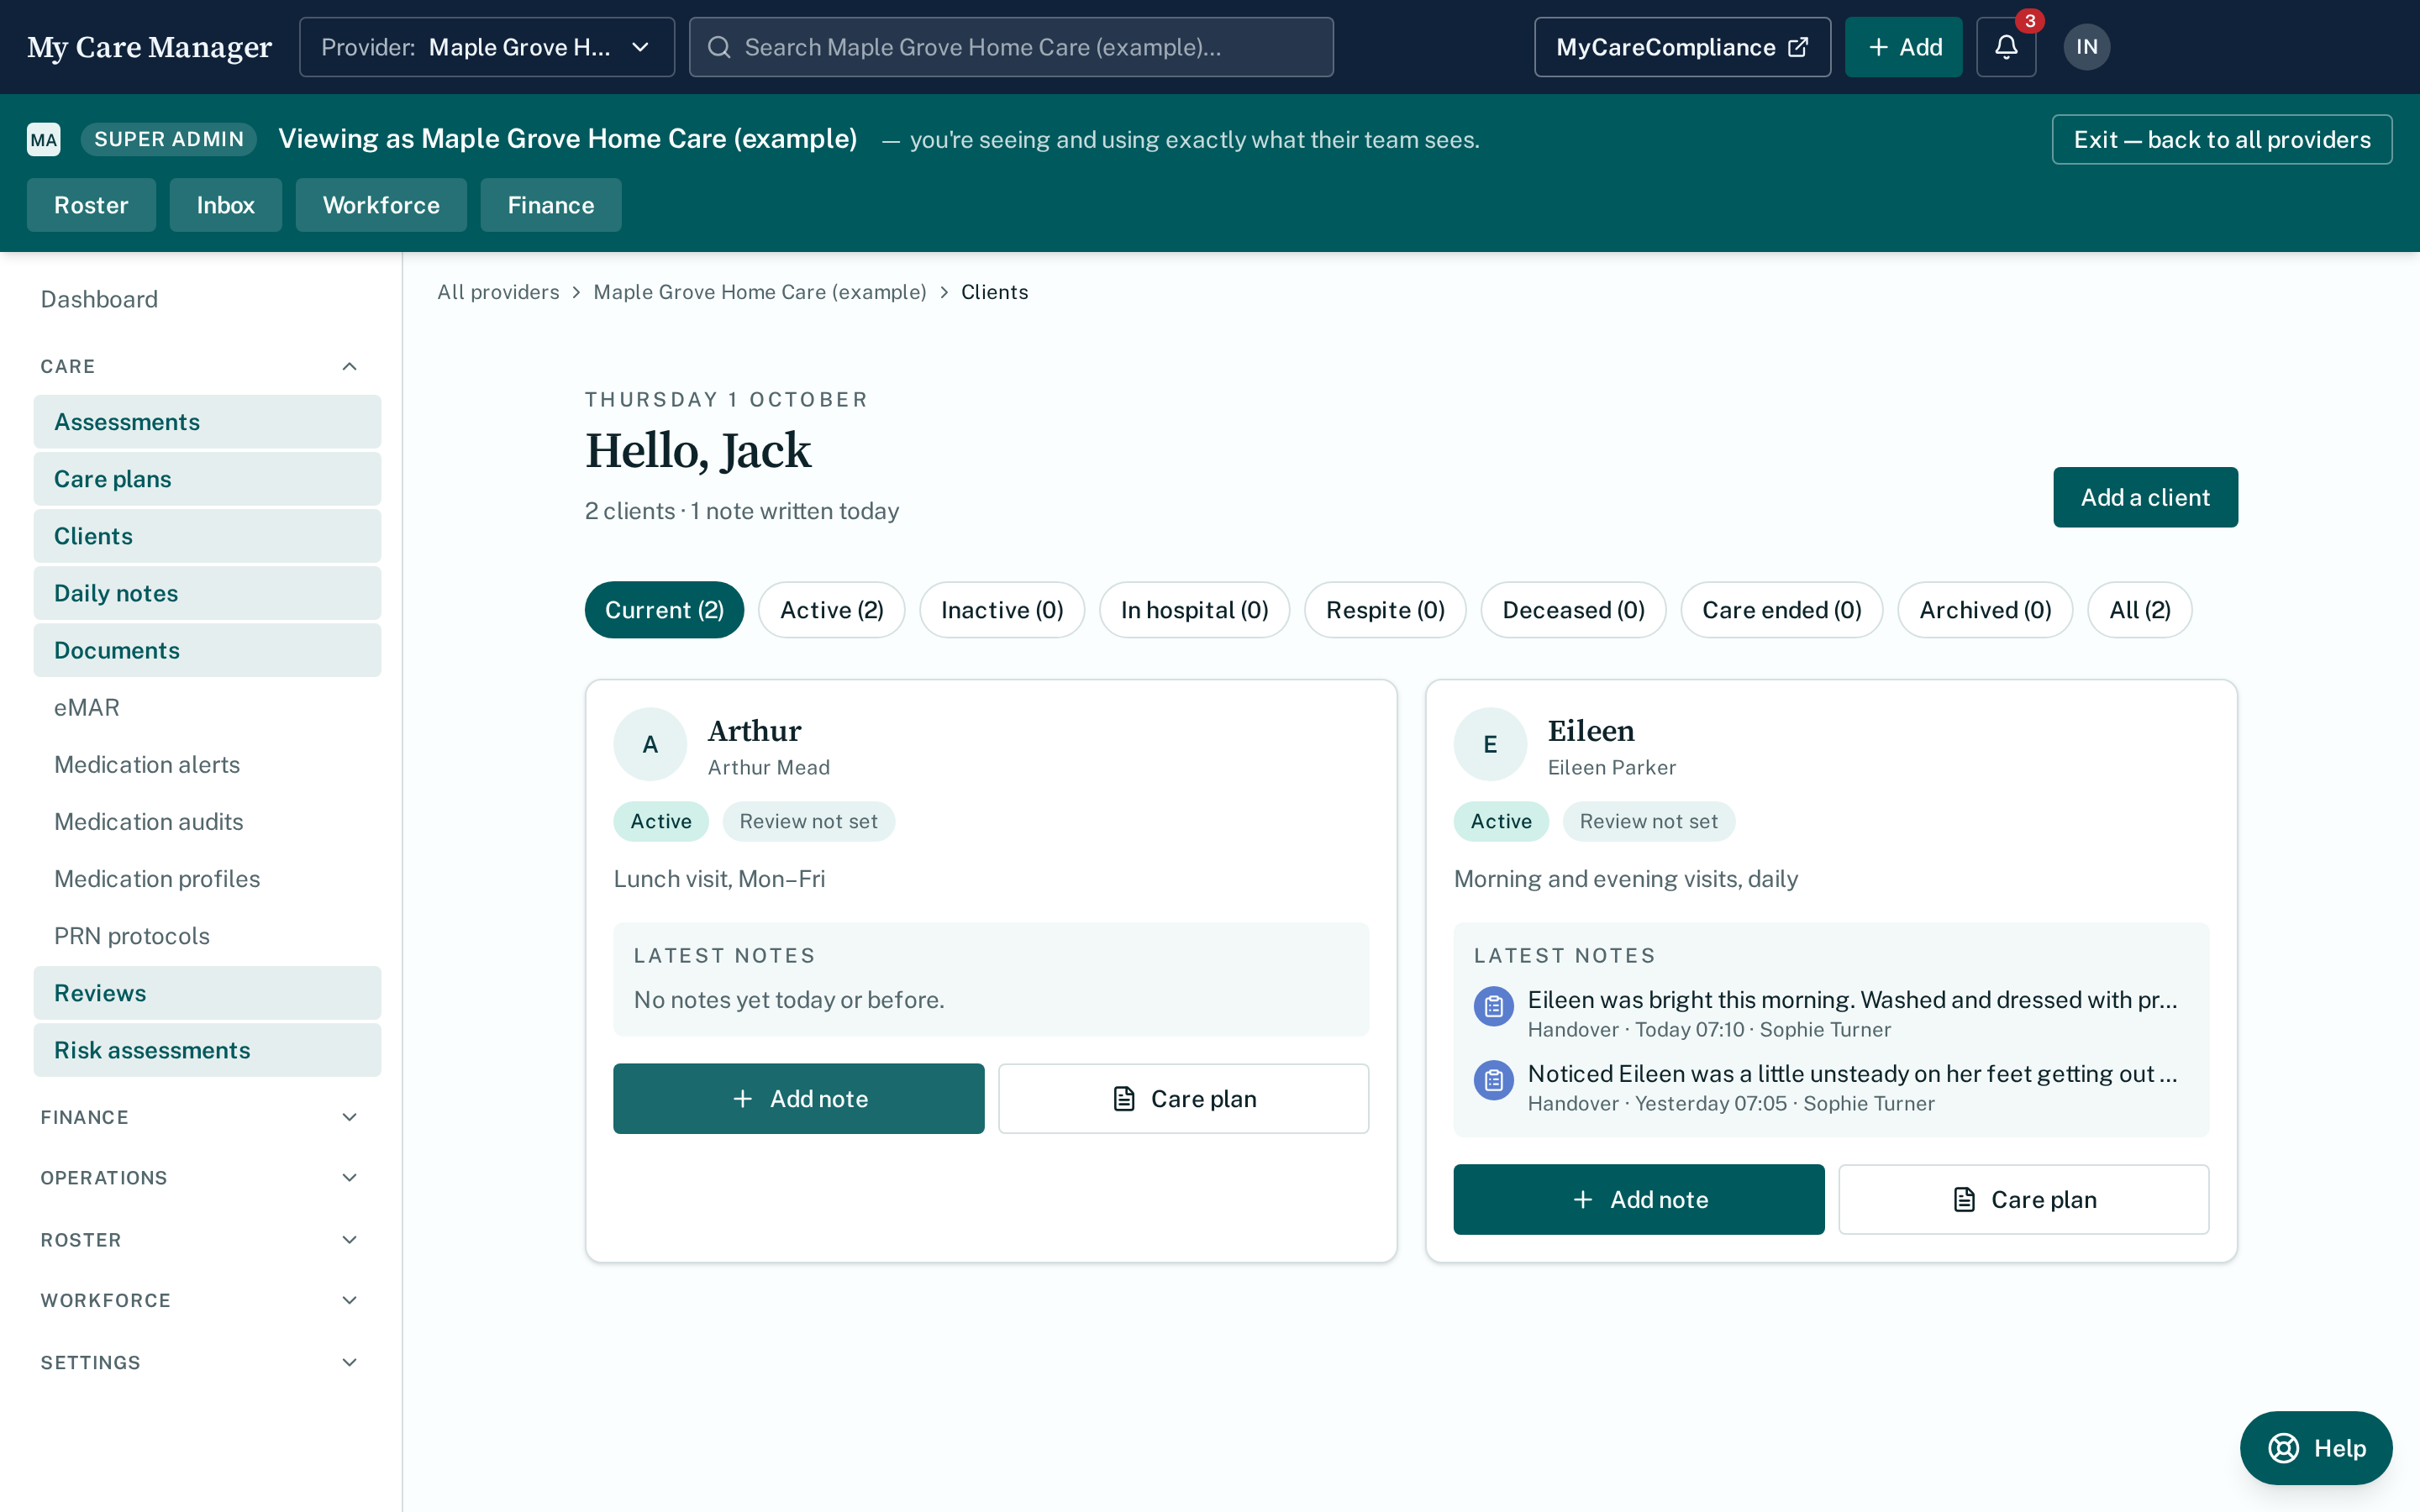
Task: Focus the Search Maple Grove field
Action: click(1011, 47)
